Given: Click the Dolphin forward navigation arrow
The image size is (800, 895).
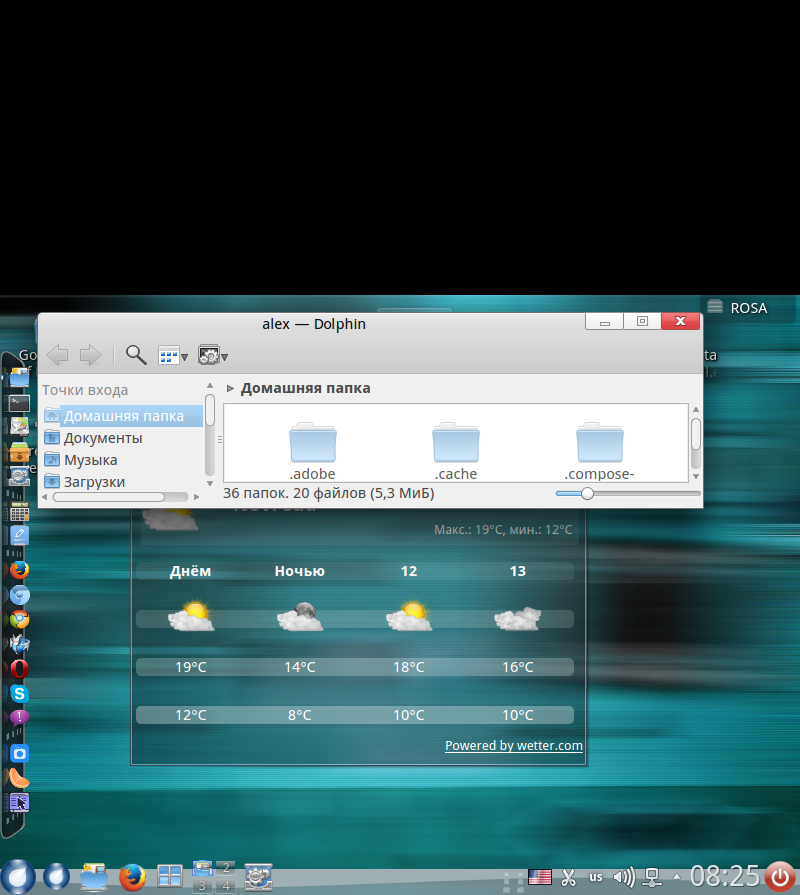Looking at the screenshot, I should coord(90,355).
